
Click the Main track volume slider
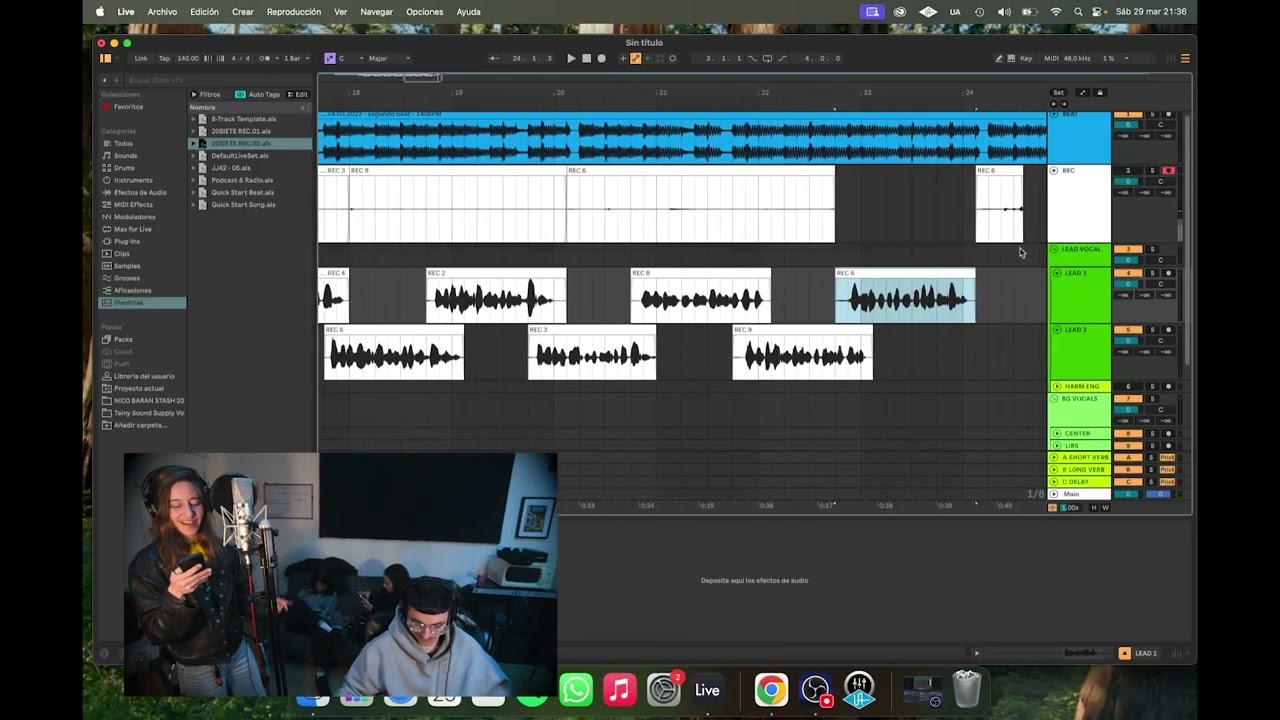pyautogui.click(x=1127, y=494)
